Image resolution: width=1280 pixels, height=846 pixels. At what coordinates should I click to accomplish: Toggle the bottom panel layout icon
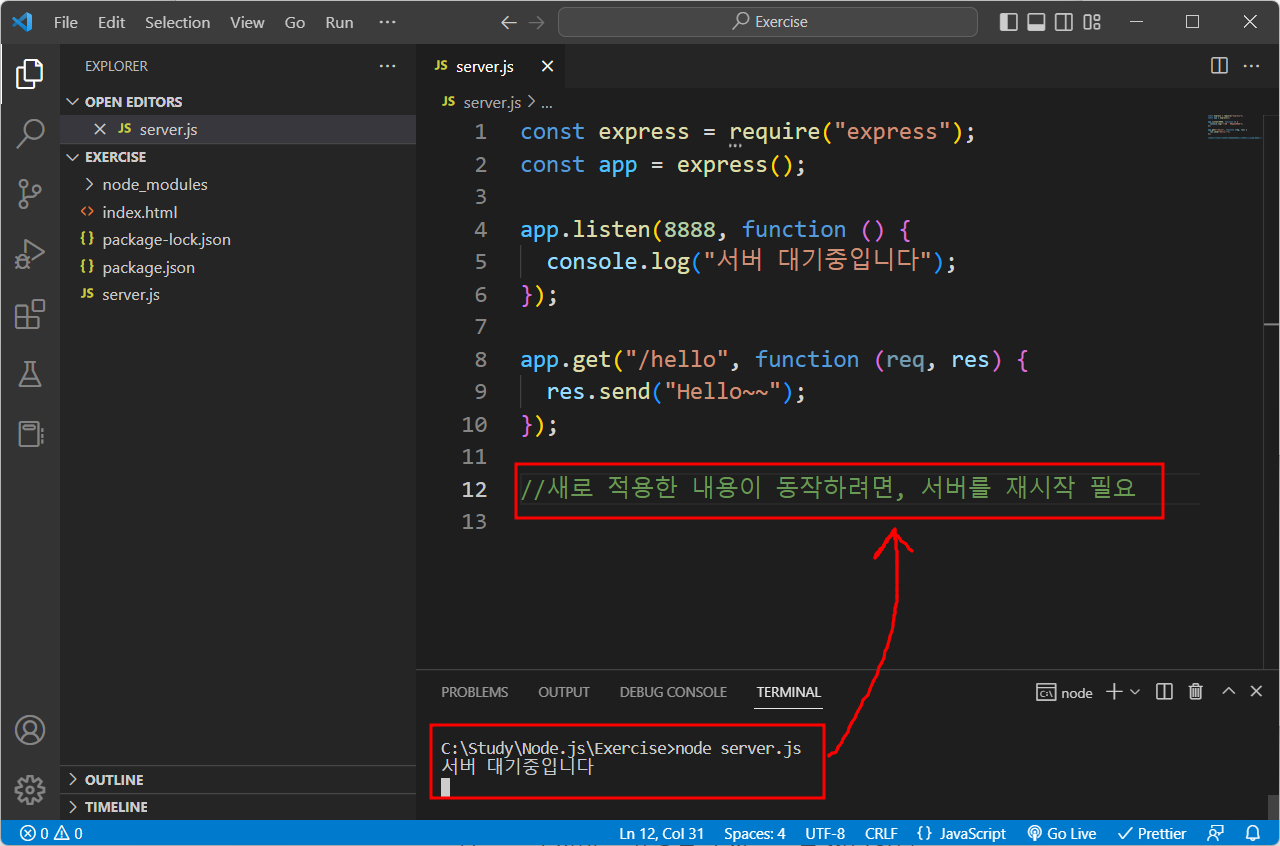tap(1037, 22)
